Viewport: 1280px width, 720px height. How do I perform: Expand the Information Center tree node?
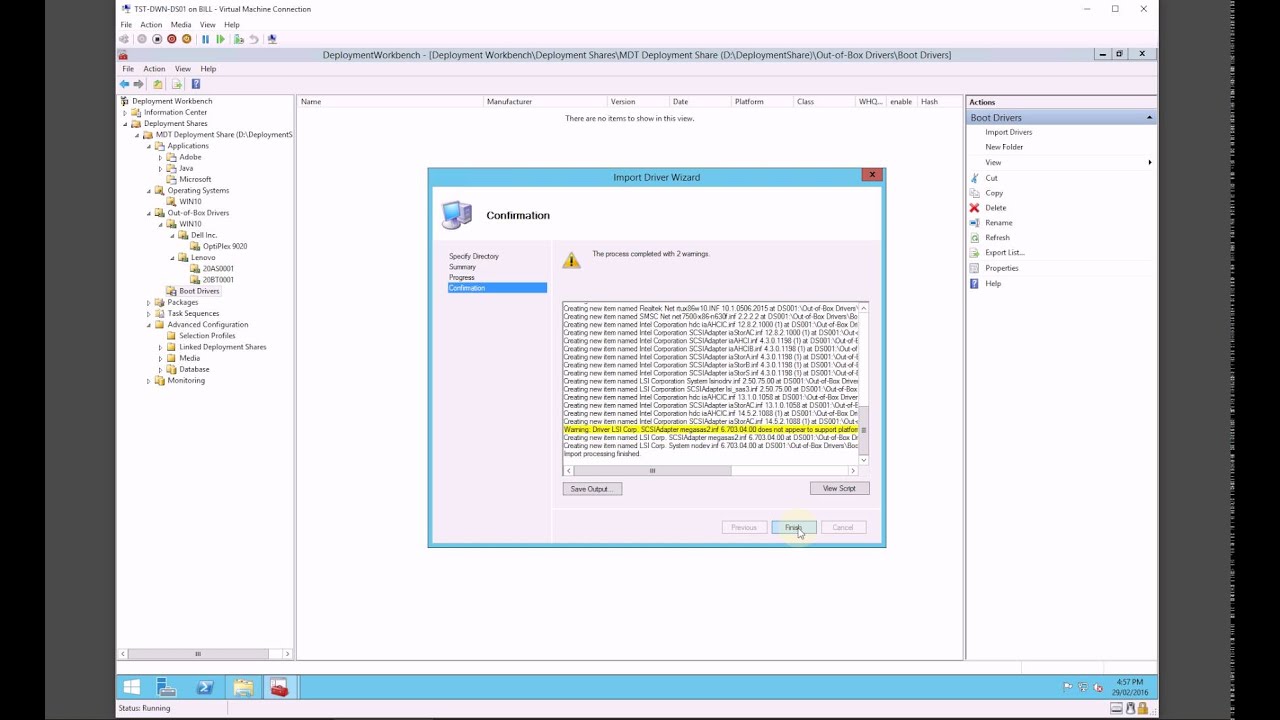click(x=125, y=112)
